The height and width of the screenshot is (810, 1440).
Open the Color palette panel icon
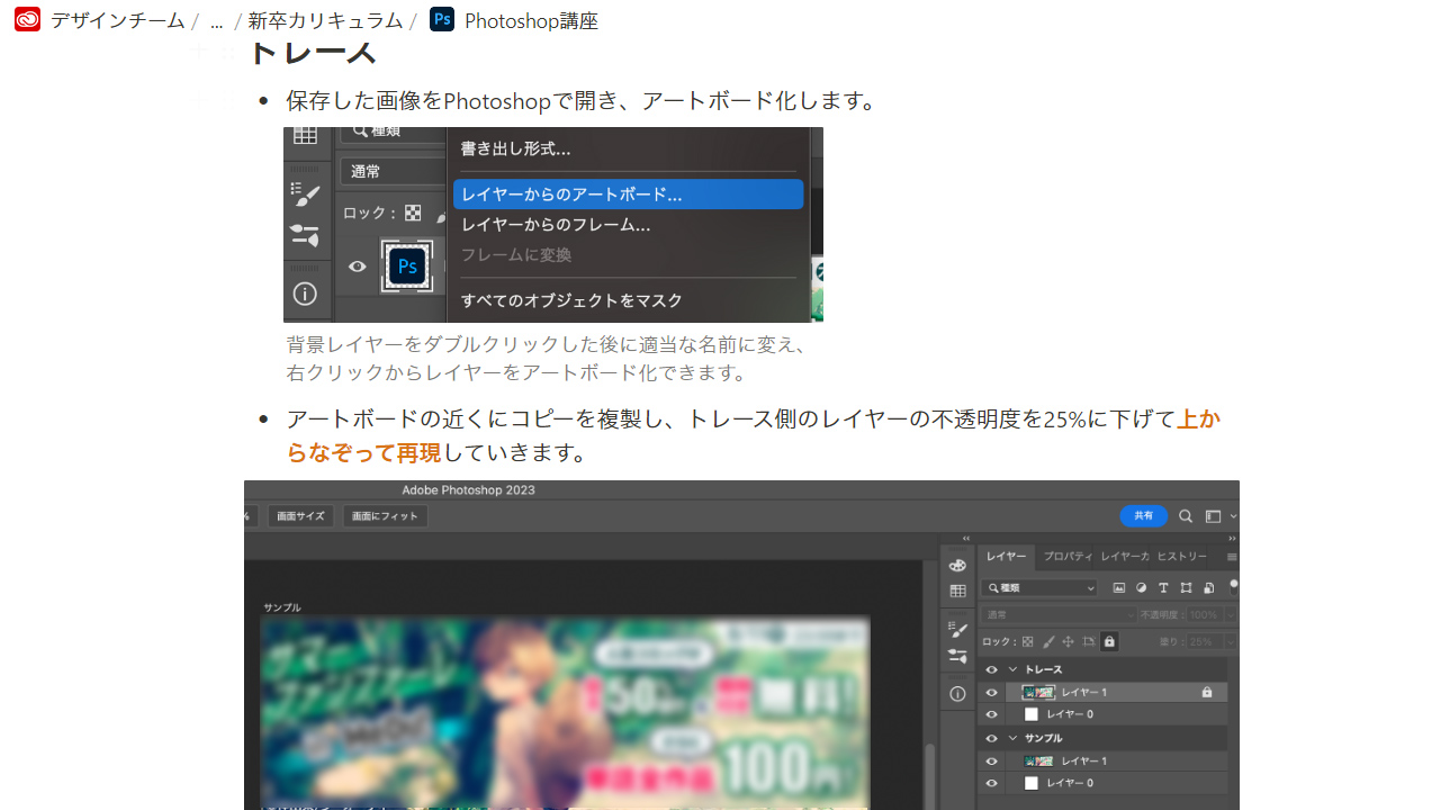tap(957, 566)
